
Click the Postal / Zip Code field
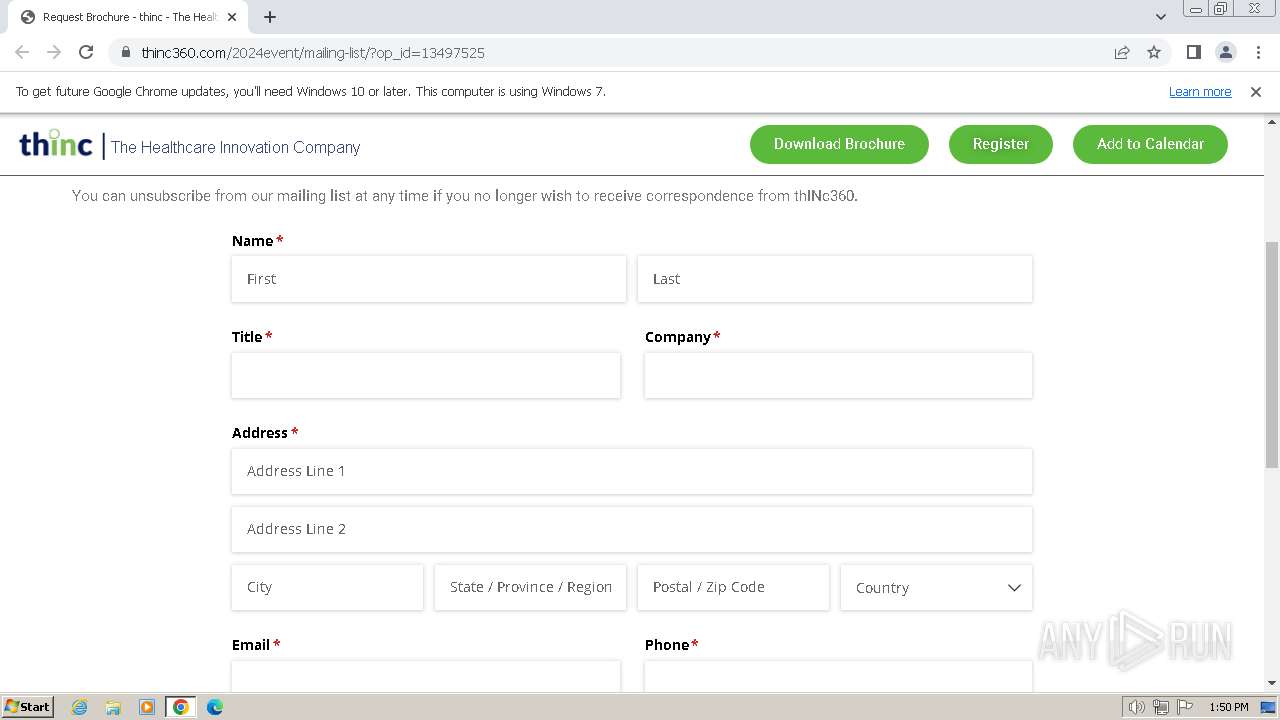(733, 587)
